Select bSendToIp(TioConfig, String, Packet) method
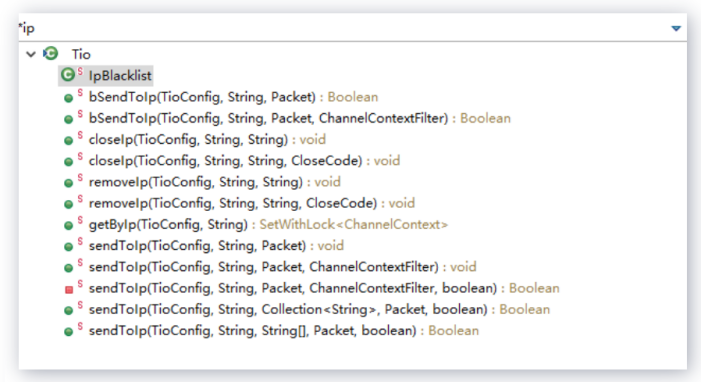 pyautogui.click(x=233, y=97)
